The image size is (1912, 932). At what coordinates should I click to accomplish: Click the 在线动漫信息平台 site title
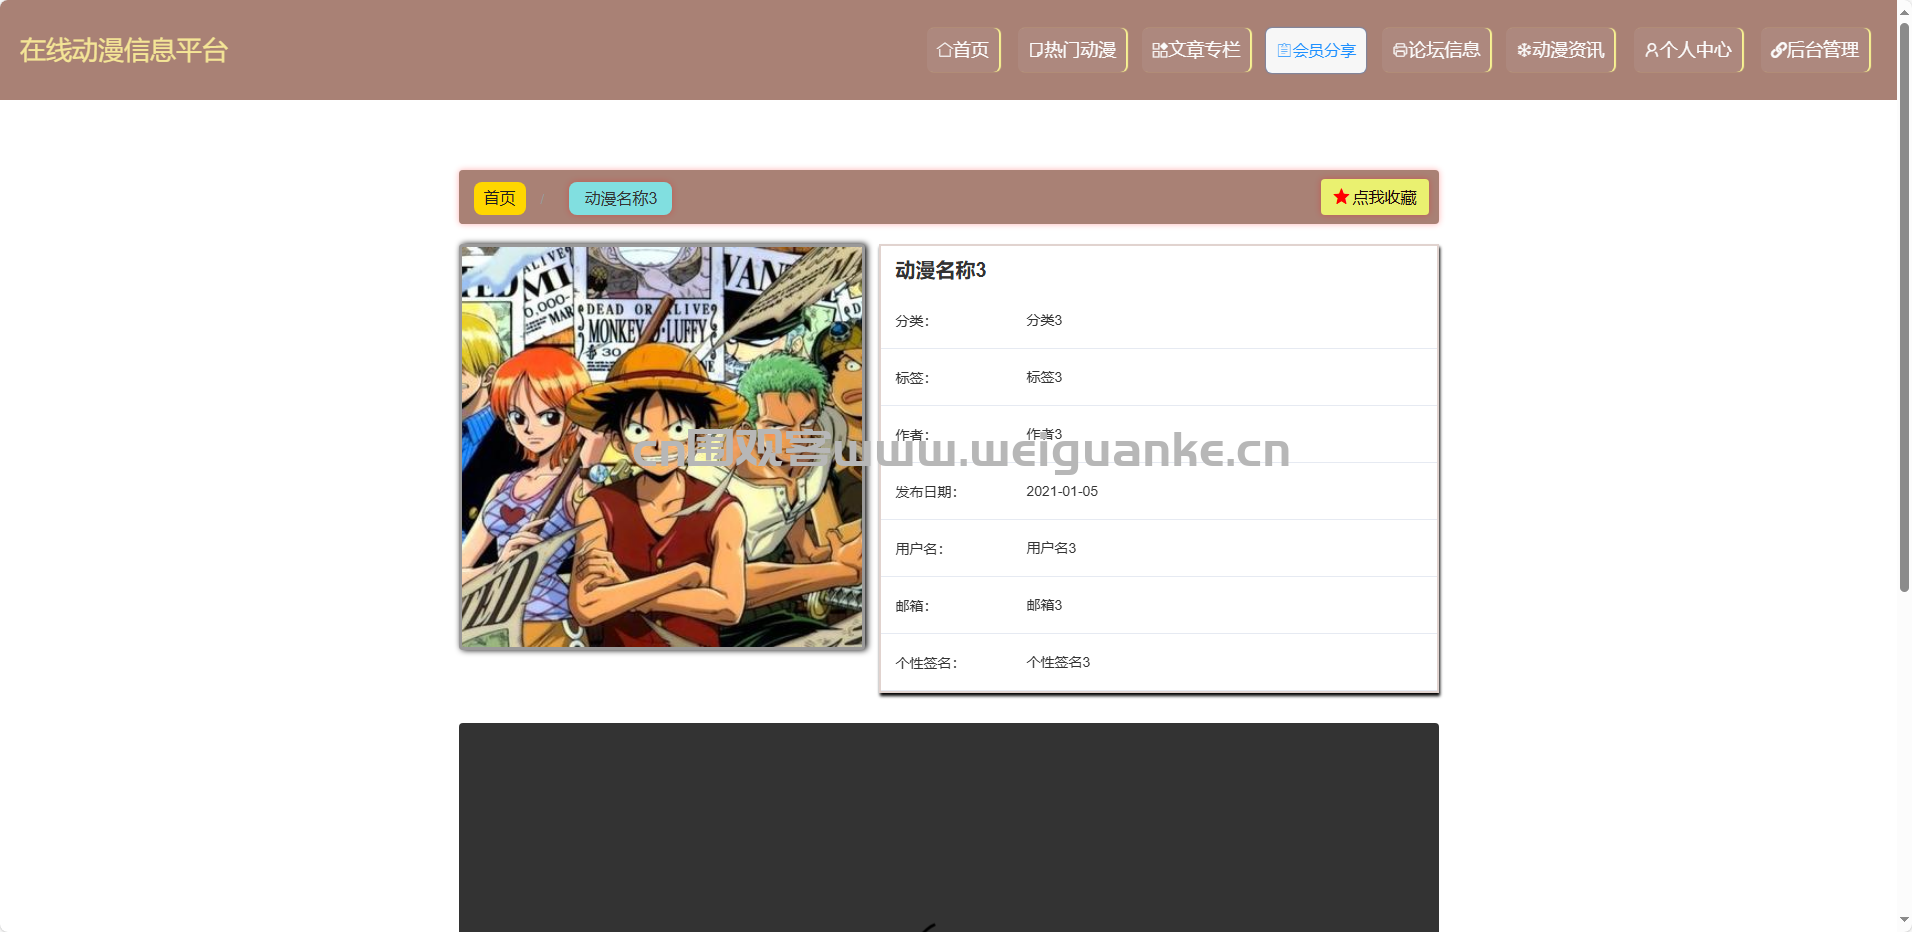(x=124, y=50)
